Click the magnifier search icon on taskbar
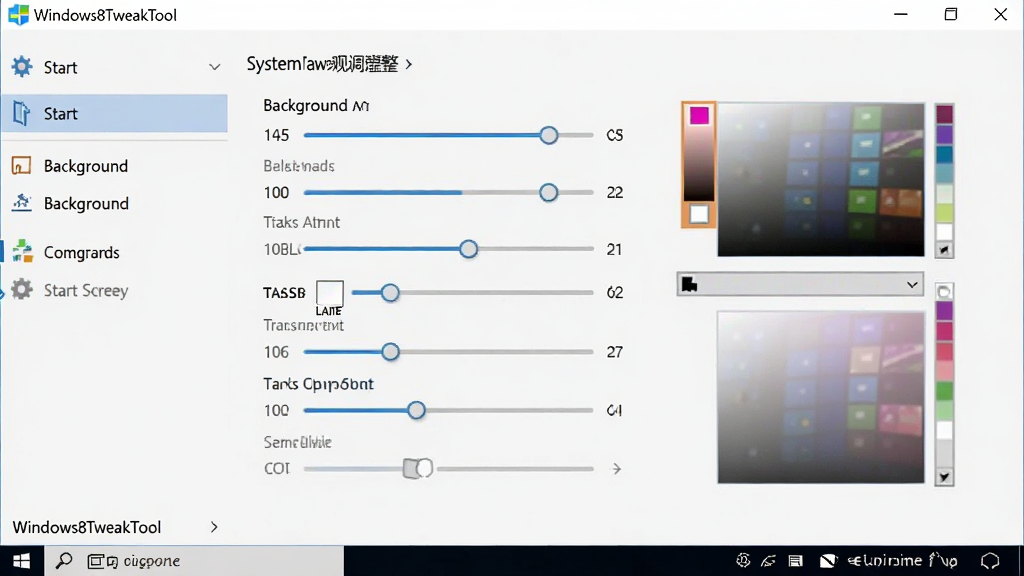Screen dimensions: 1024x576 (64, 560)
